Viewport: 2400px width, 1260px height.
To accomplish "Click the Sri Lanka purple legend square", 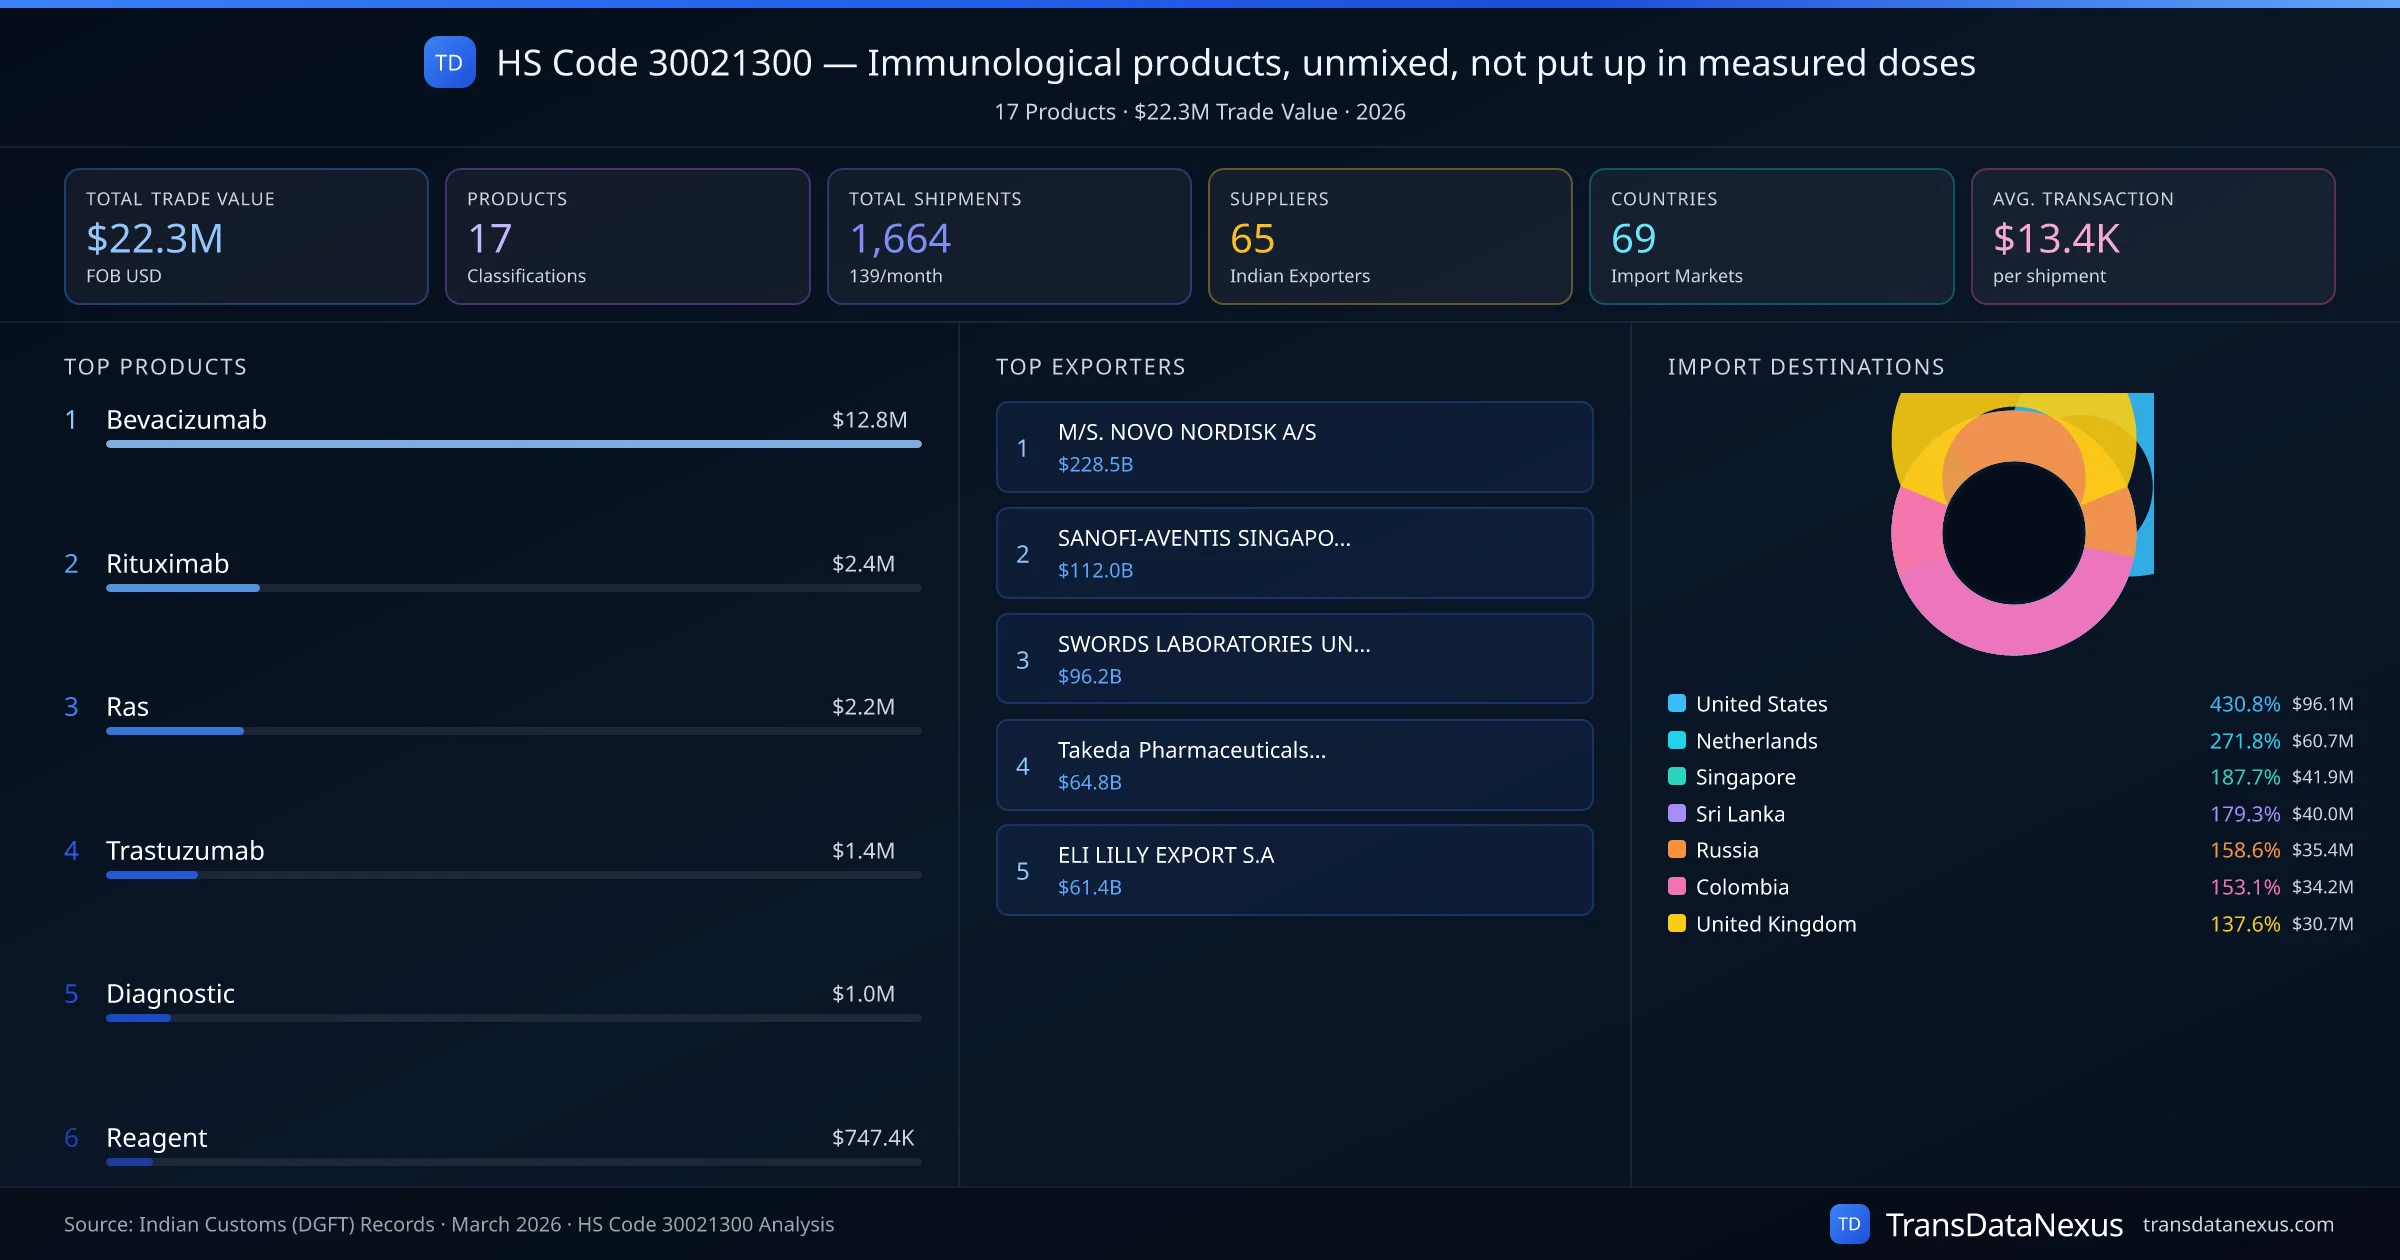I will click(1677, 813).
